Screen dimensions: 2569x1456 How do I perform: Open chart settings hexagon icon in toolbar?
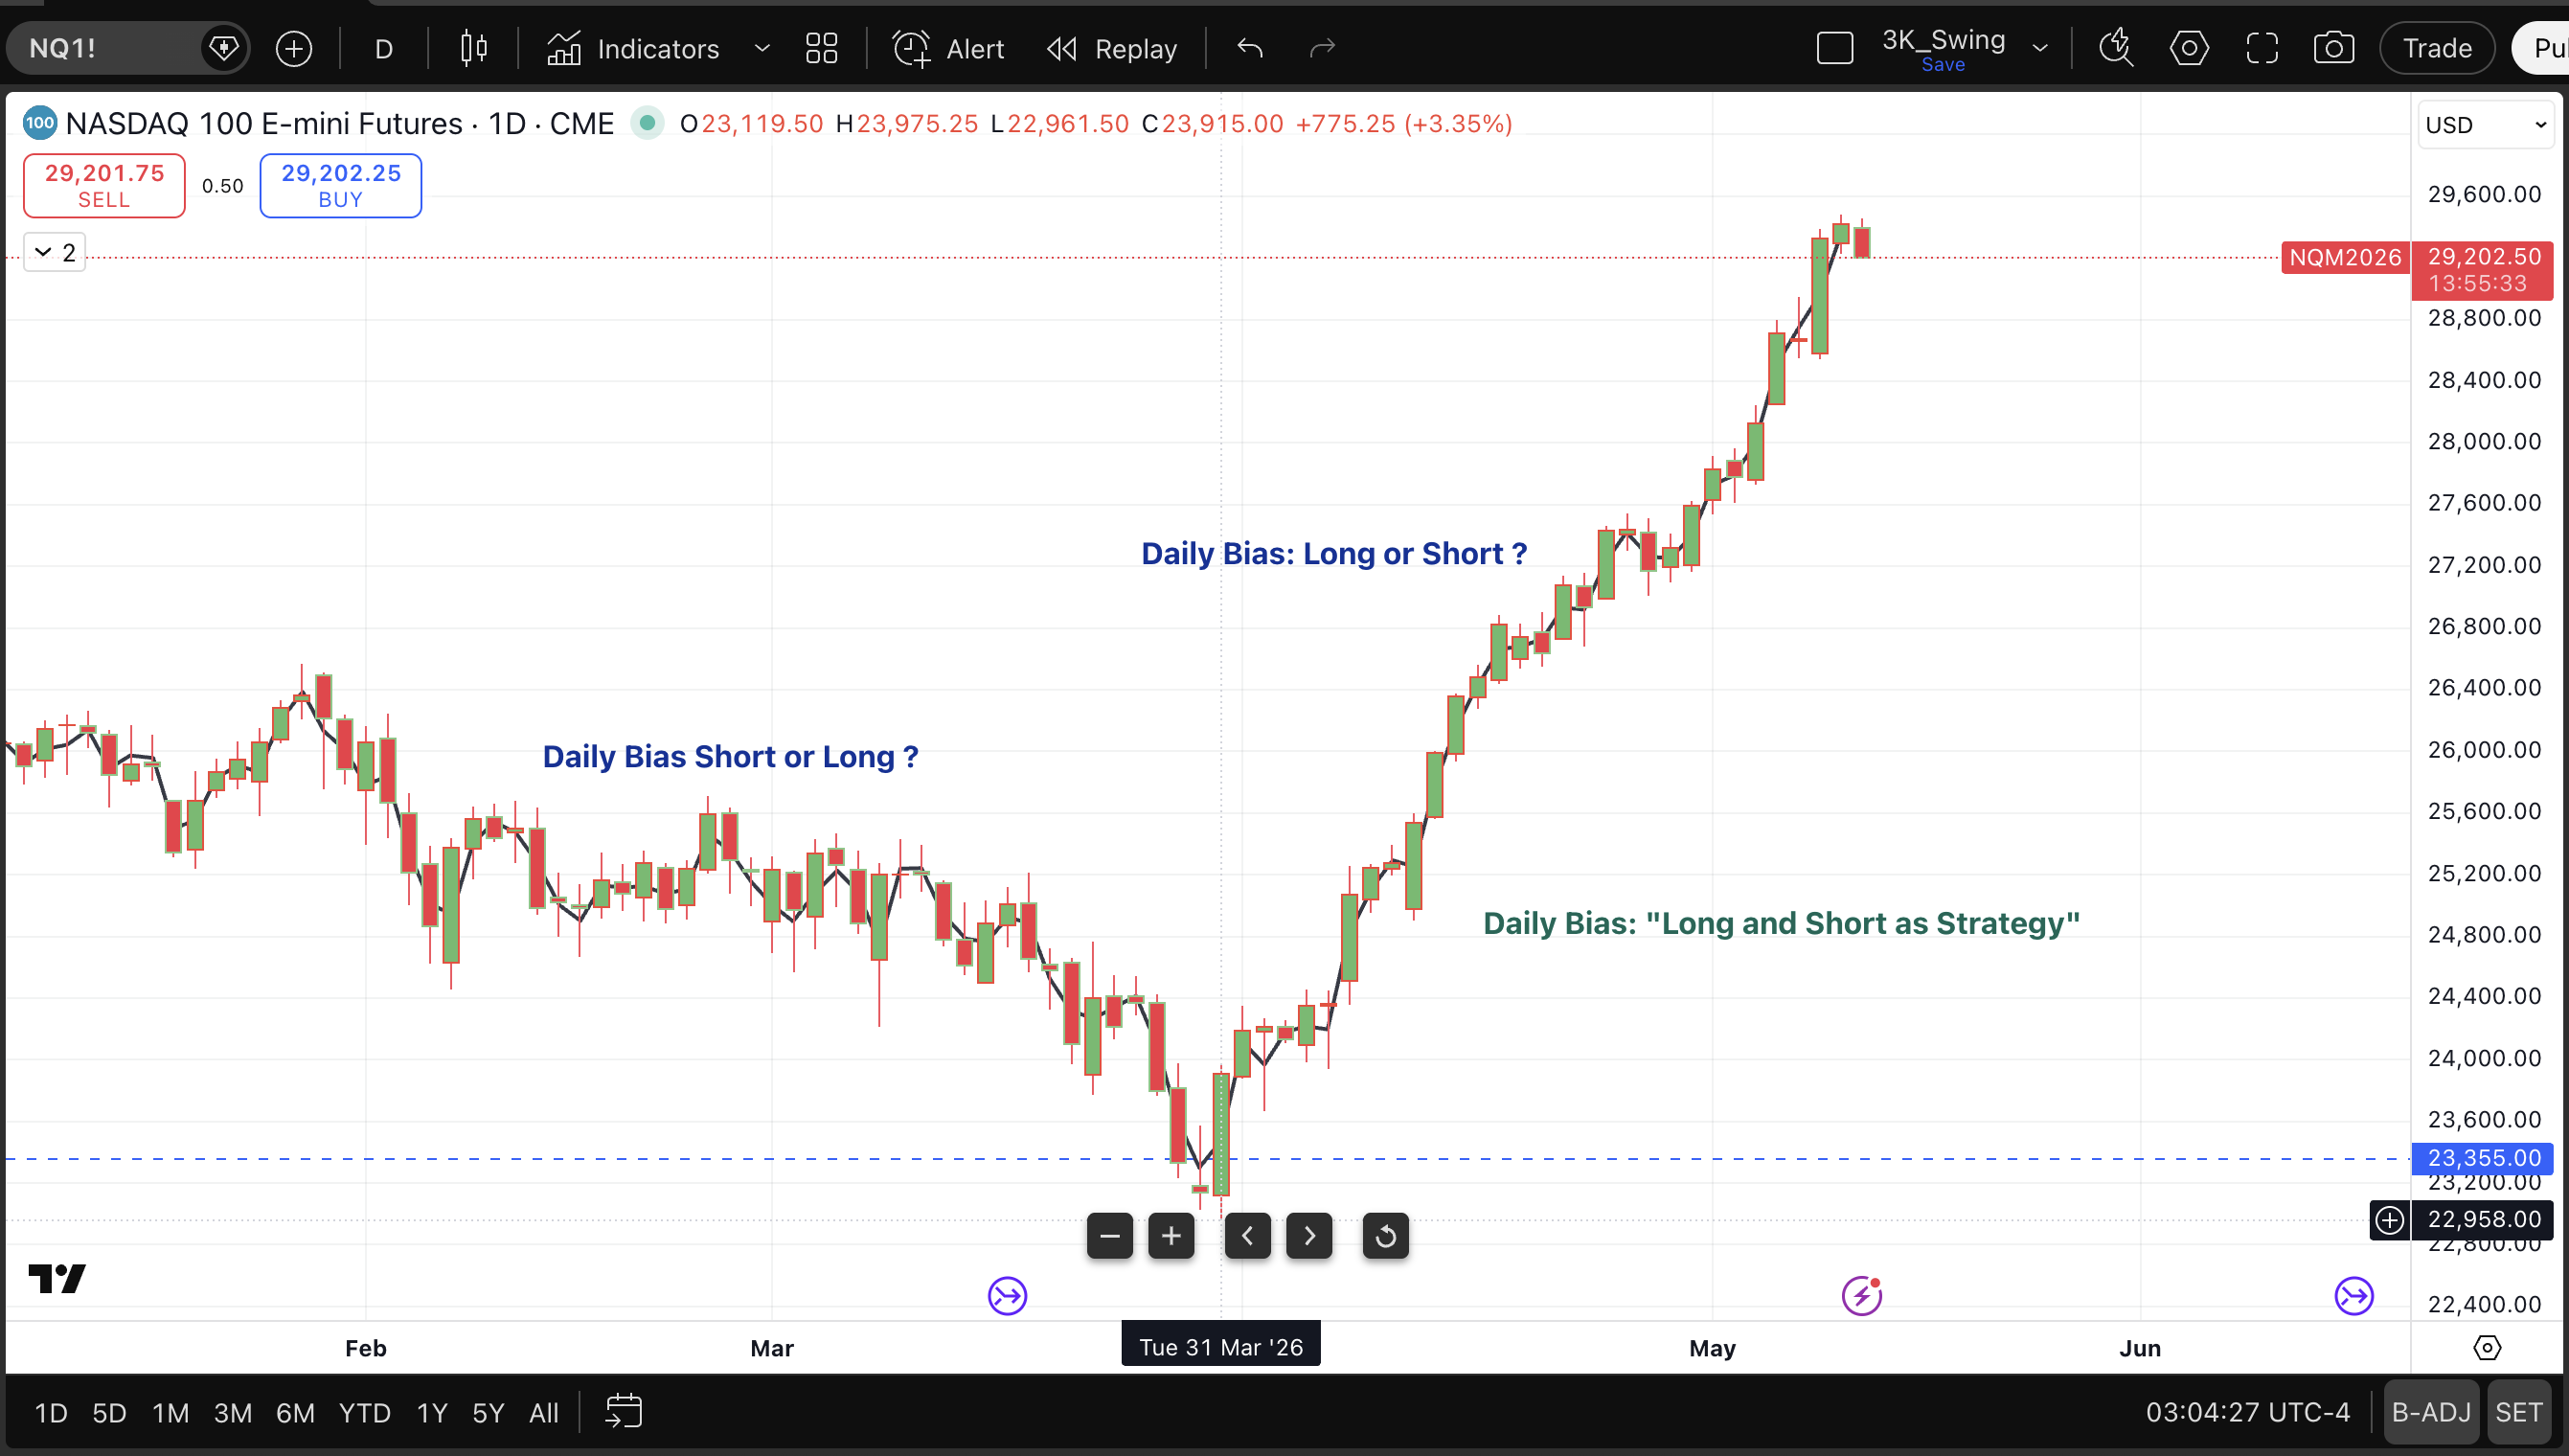(x=2189, y=48)
